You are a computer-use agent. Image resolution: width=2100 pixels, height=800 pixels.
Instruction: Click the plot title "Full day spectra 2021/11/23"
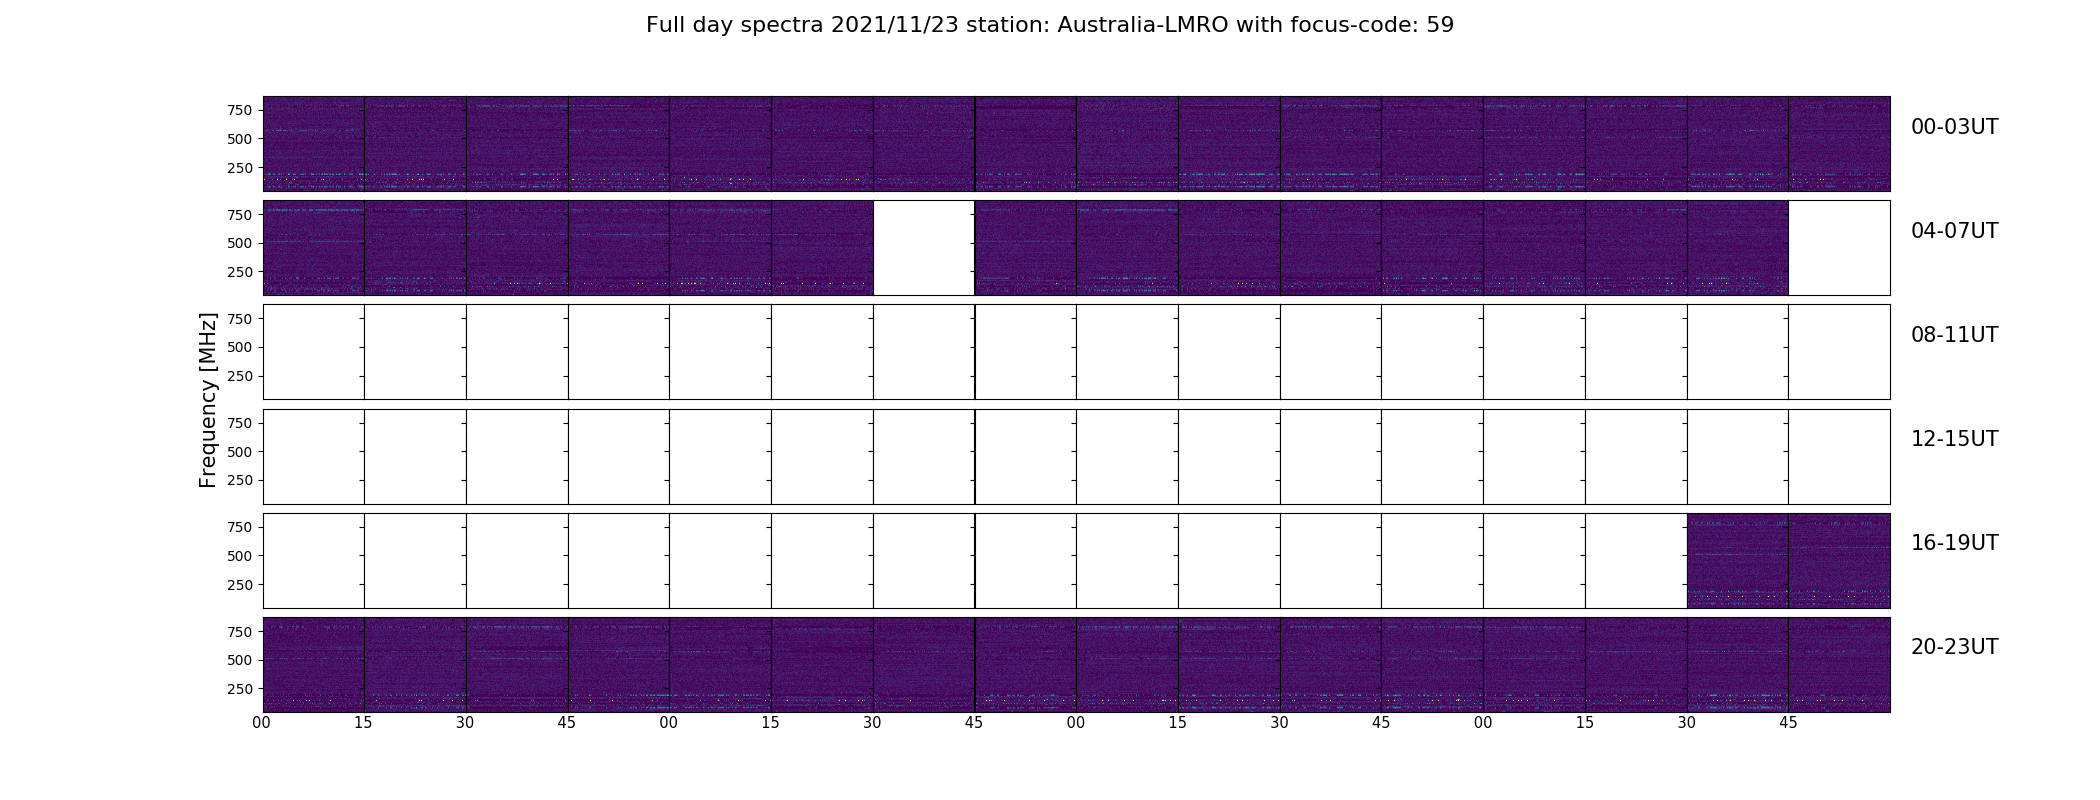coord(803,25)
